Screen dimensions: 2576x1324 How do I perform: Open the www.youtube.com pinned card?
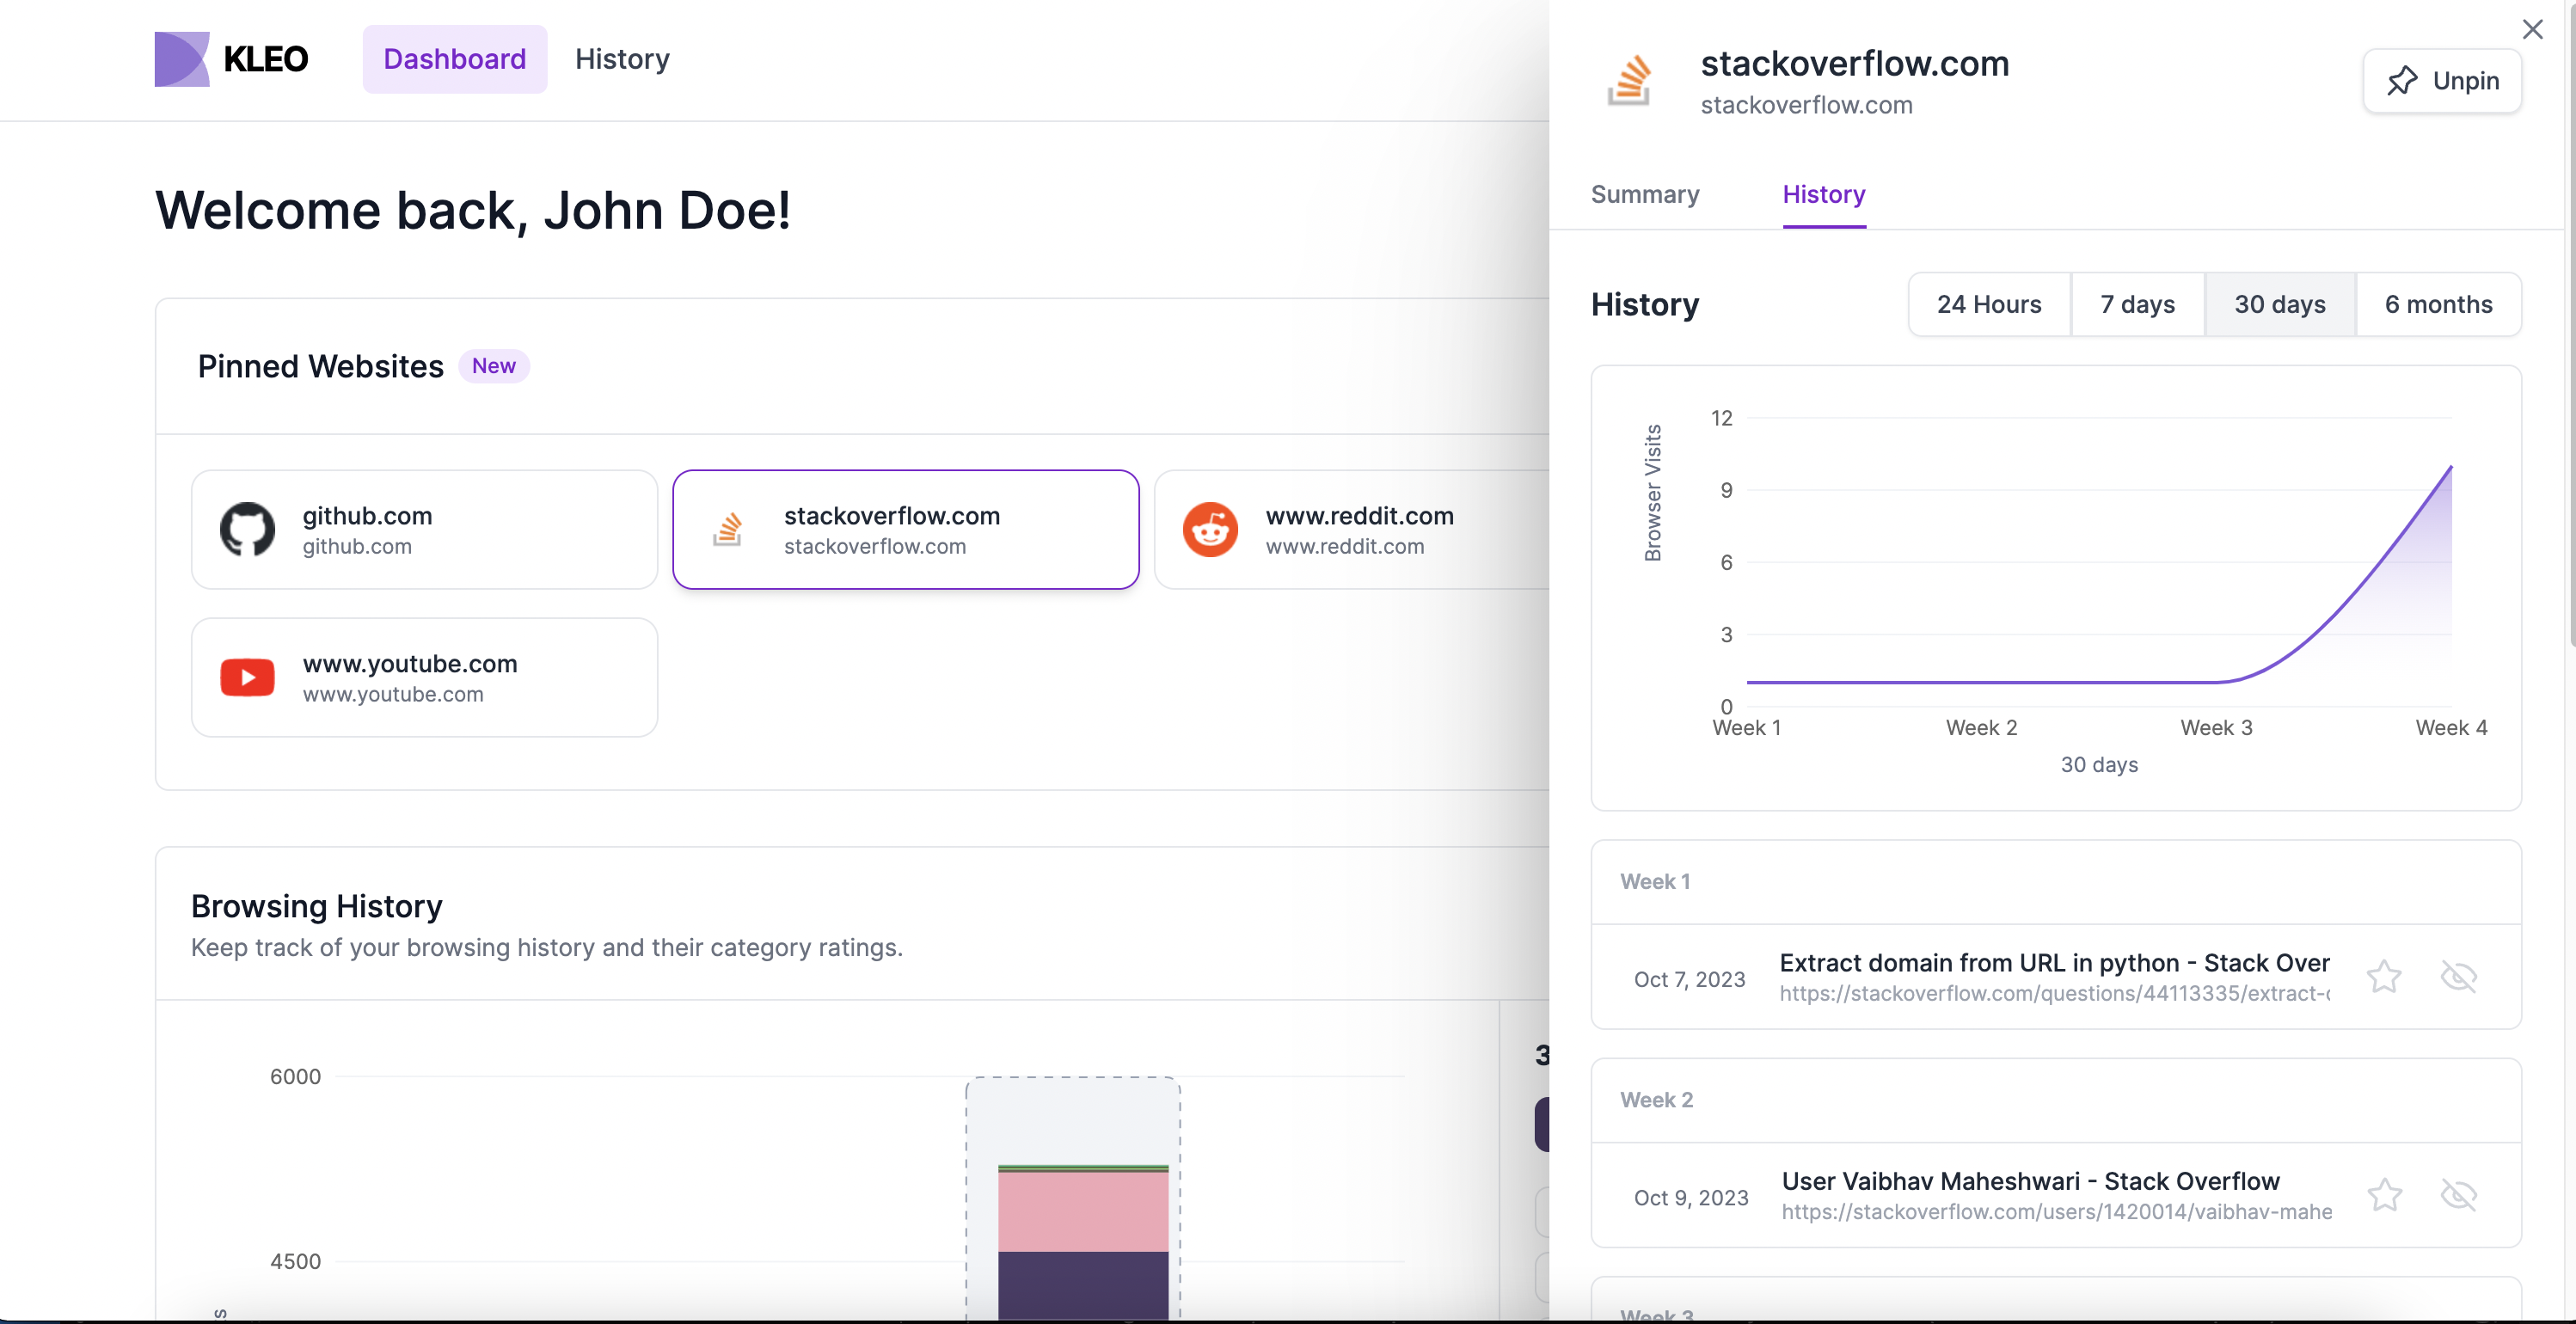[424, 677]
